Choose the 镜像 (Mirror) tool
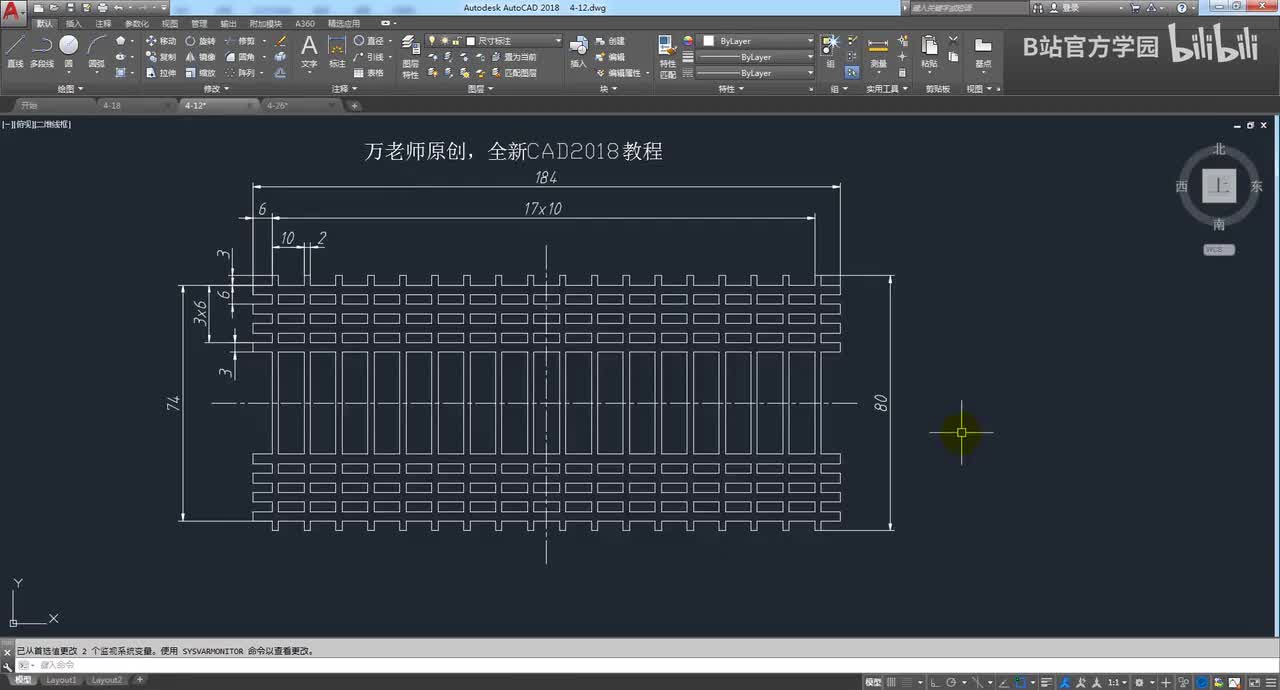 click(x=200, y=57)
